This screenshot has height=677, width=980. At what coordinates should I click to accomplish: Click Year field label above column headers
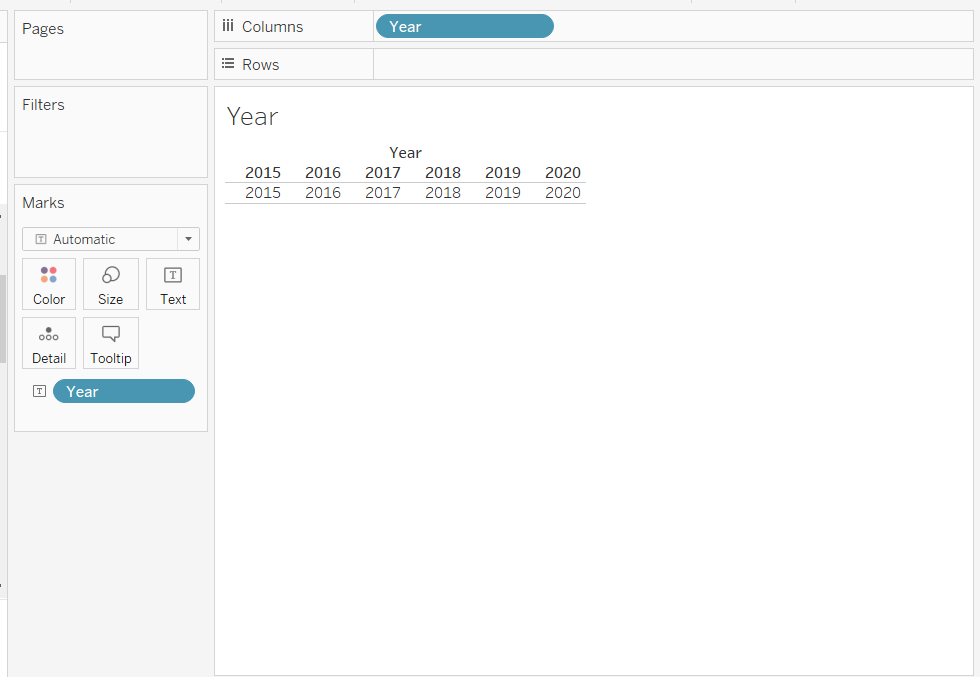(x=405, y=153)
